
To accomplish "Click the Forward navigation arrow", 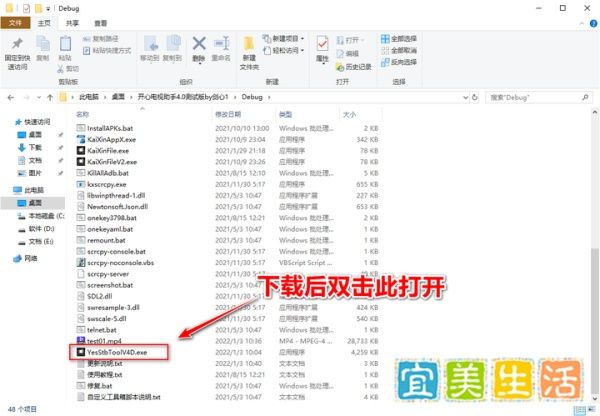I will (26, 98).
